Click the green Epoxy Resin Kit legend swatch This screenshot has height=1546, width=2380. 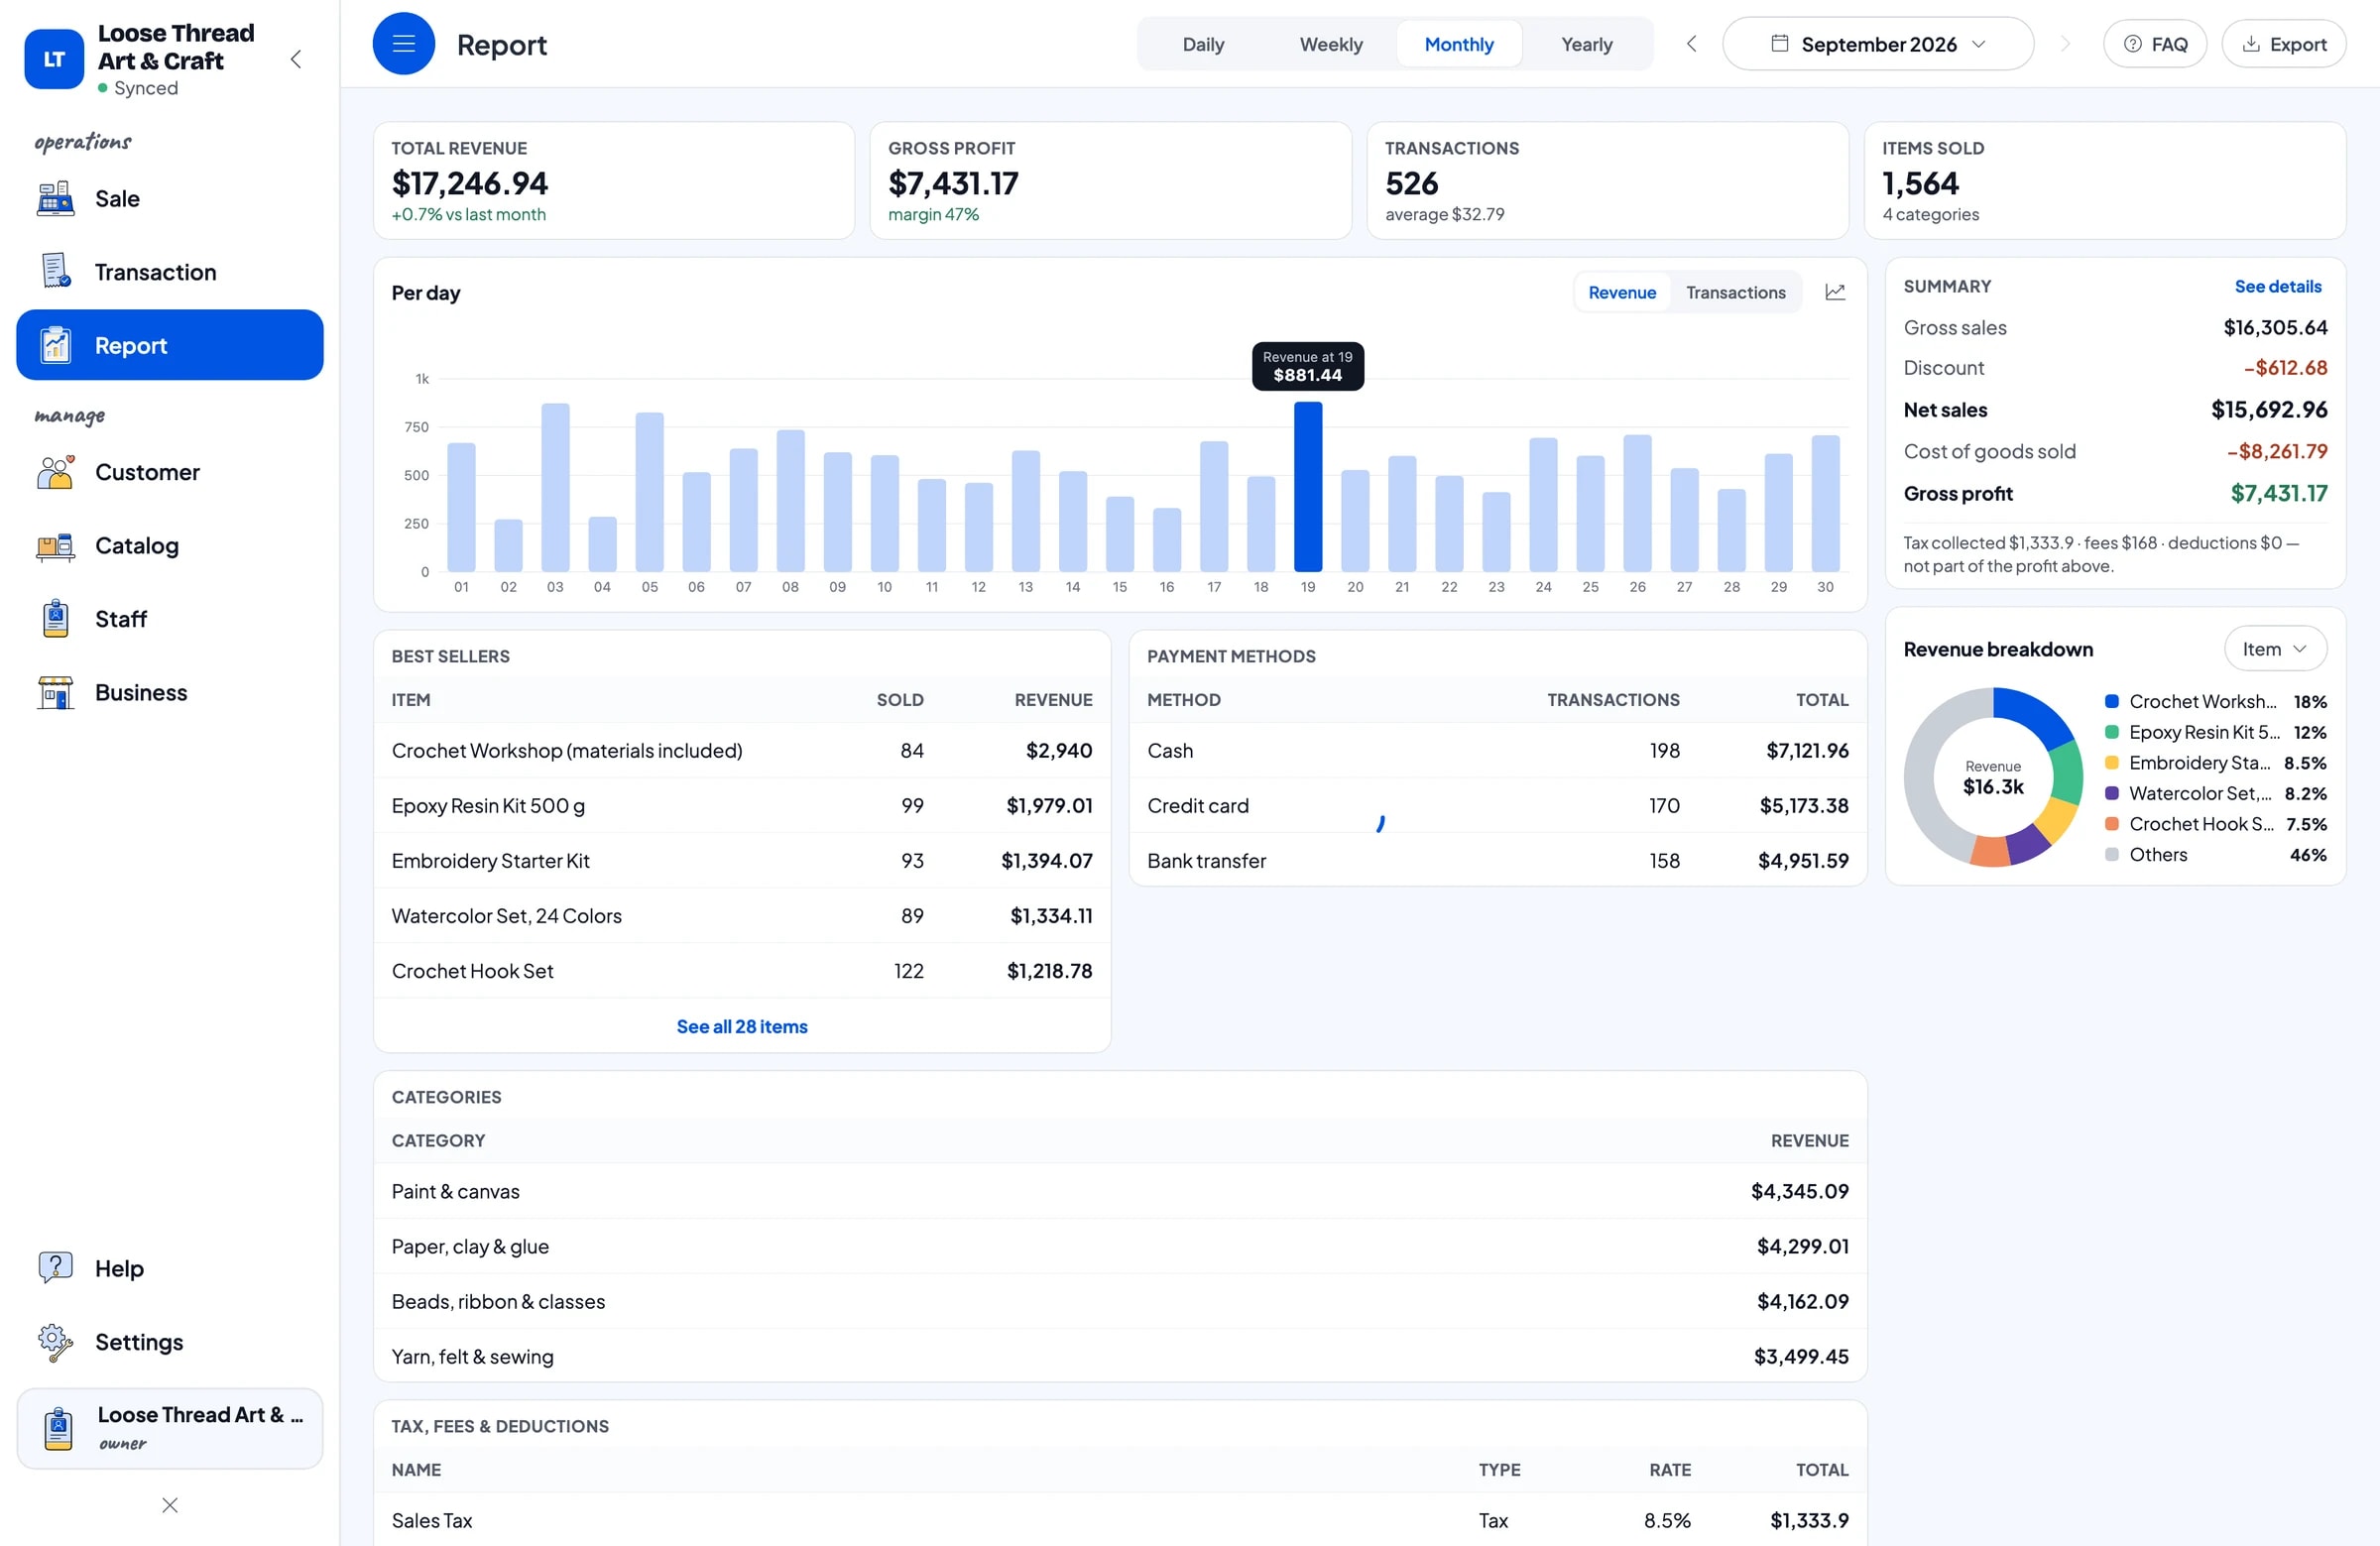pyautogui.click(x=2112, y=732)
